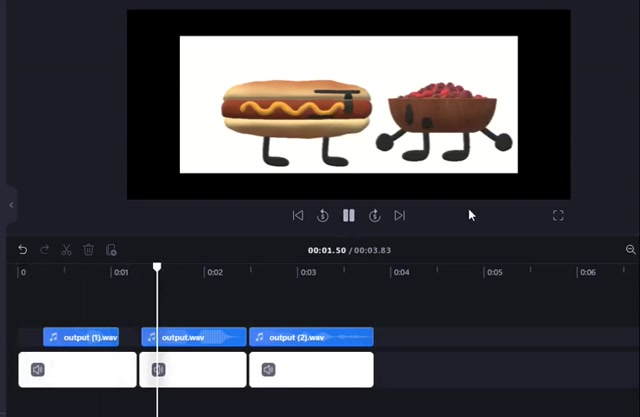Select the output (2).wav audio clip
Image resolution: width=640 pixels, height=417 pixels.
click(311, 337)
